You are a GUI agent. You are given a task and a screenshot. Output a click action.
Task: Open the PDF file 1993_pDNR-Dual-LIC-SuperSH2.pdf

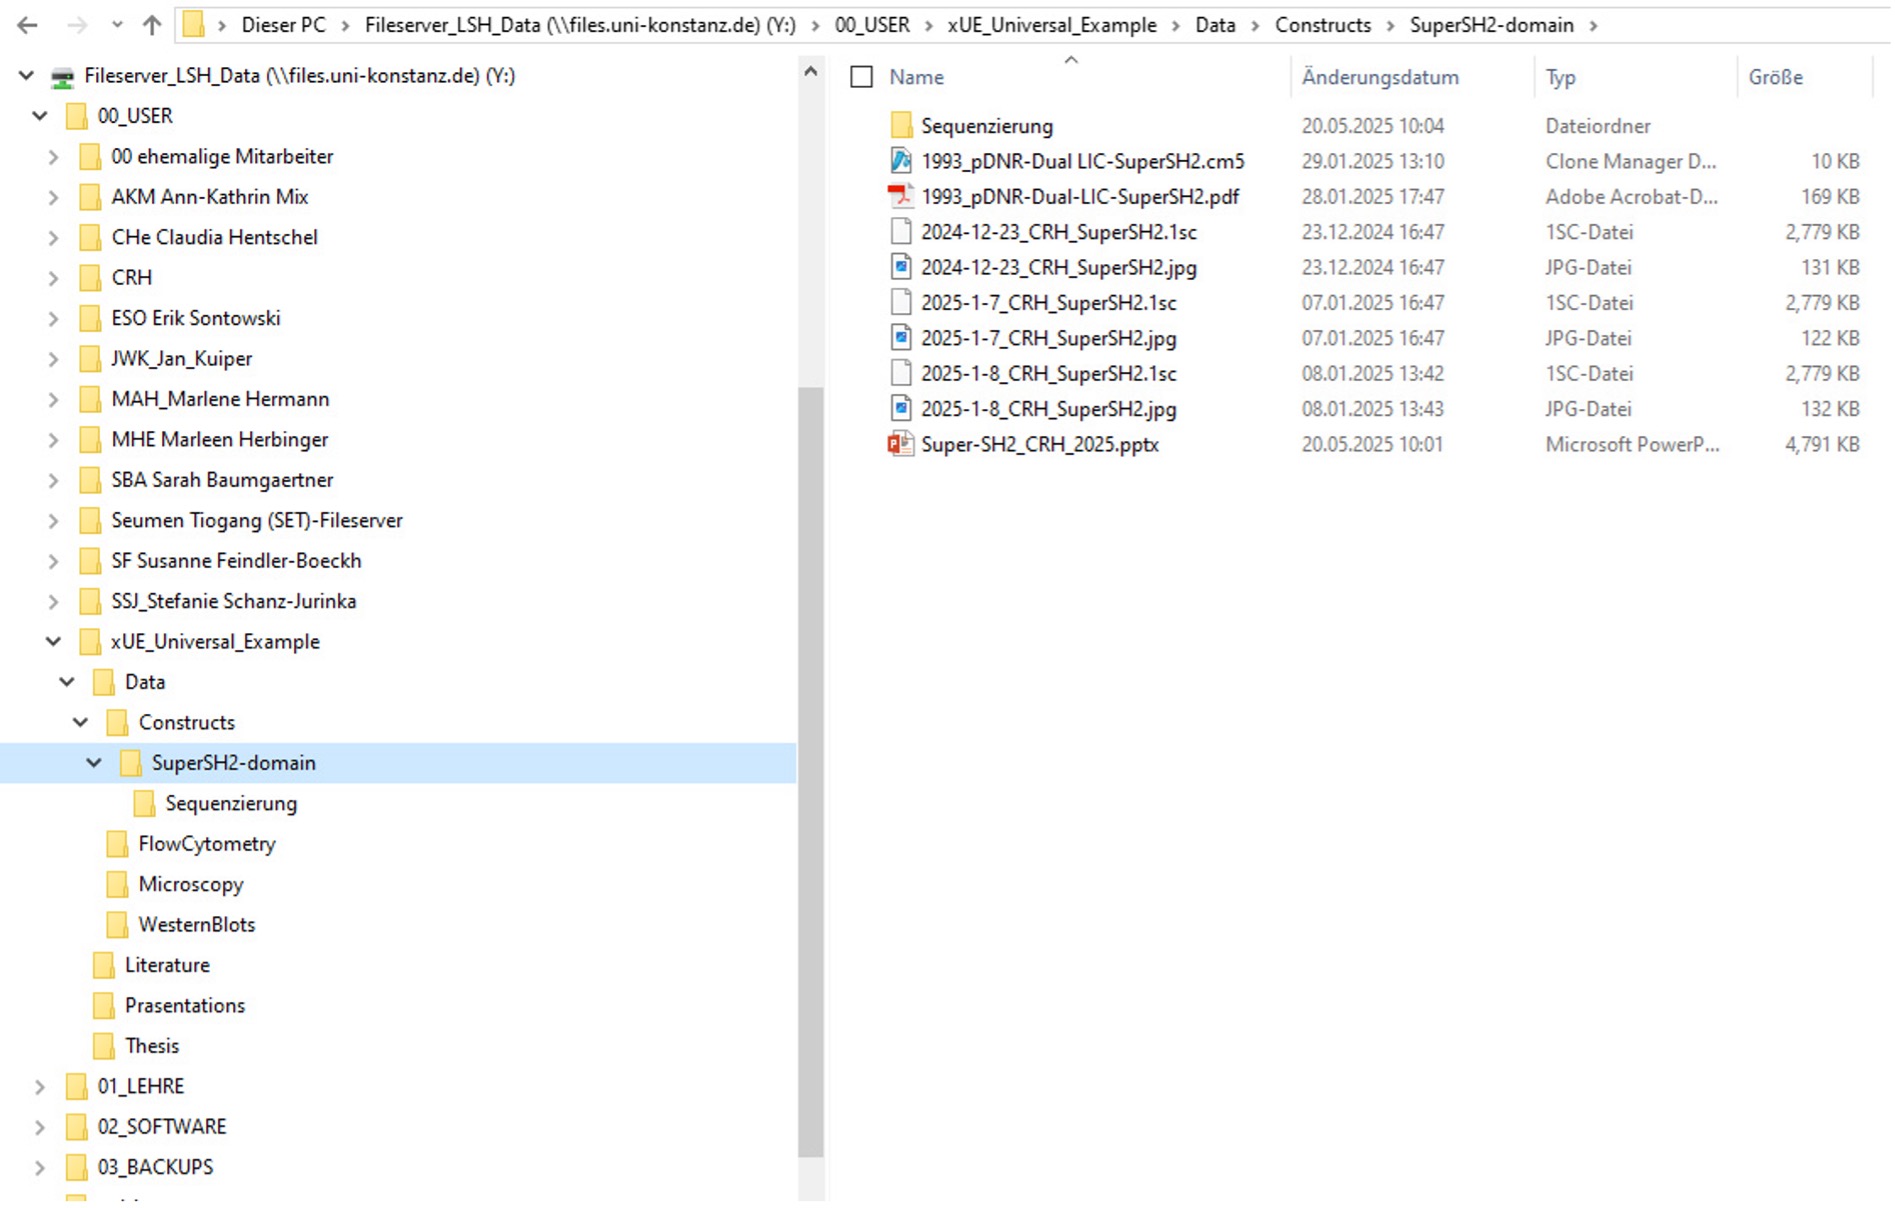point(1079,197)
